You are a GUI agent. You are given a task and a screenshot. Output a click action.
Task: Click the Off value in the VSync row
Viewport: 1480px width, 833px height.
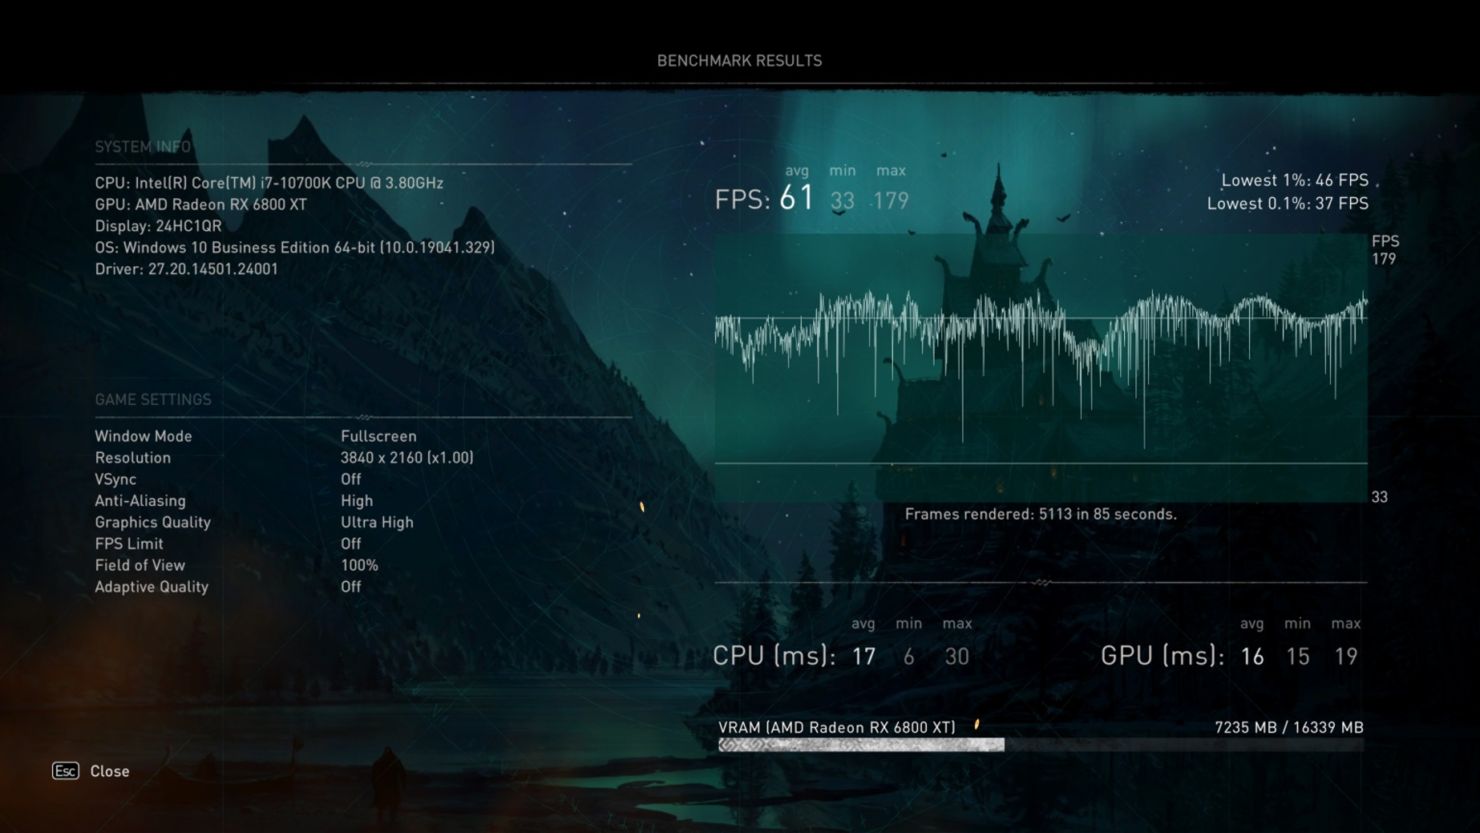[351, 479]
